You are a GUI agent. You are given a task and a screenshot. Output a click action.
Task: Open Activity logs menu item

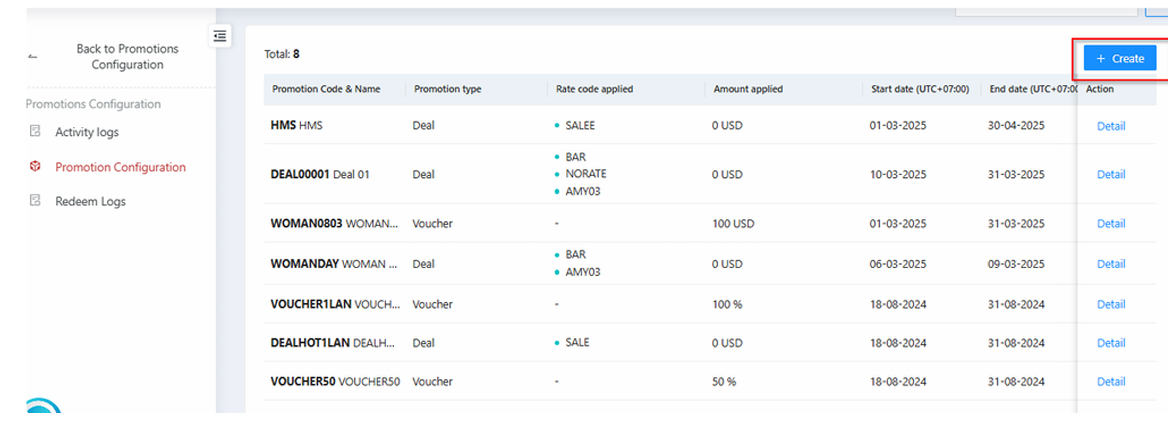point(87,132)
